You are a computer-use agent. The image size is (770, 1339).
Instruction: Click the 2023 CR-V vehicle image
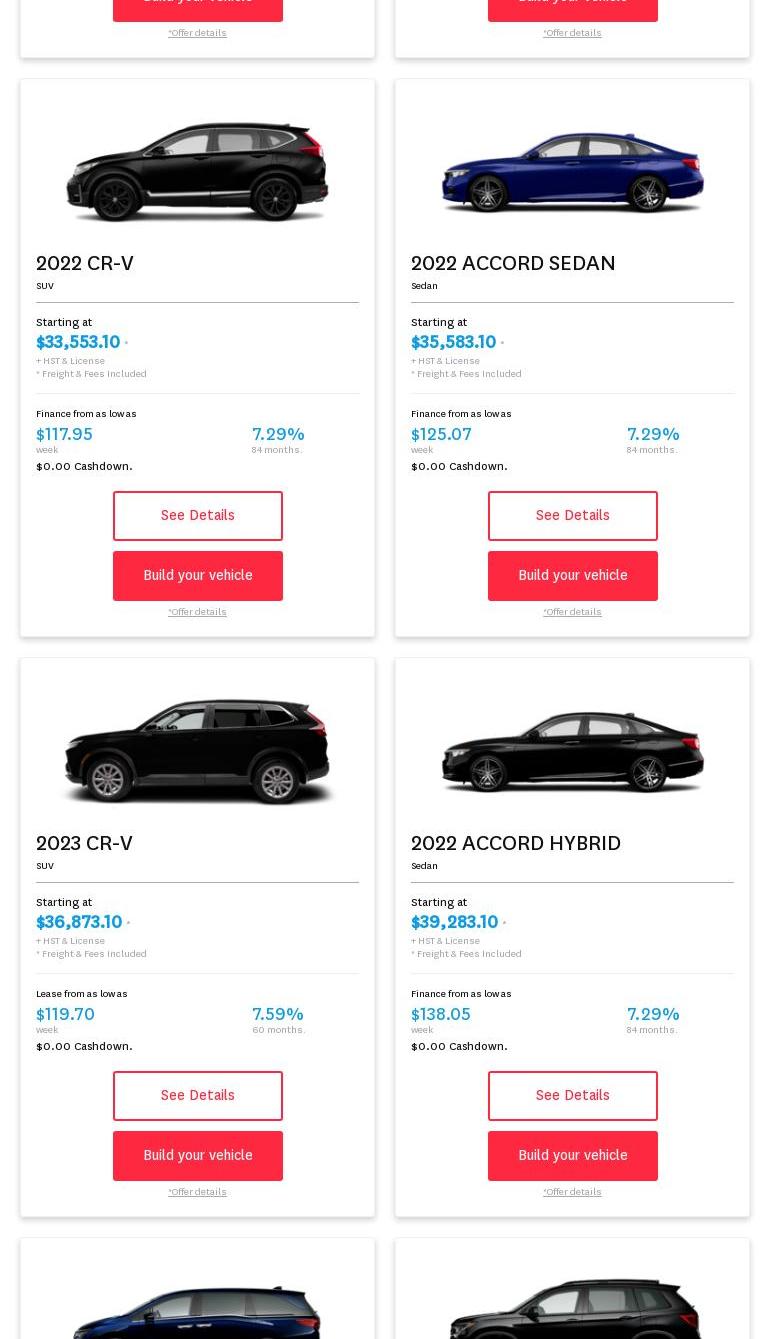click(197, 752)
